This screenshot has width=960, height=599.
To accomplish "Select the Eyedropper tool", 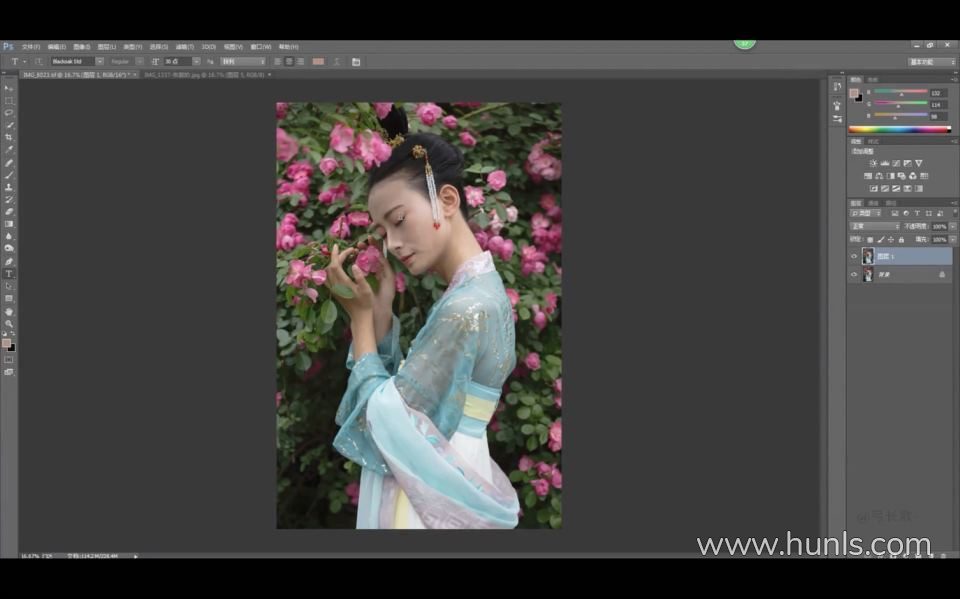I will 9,149.
